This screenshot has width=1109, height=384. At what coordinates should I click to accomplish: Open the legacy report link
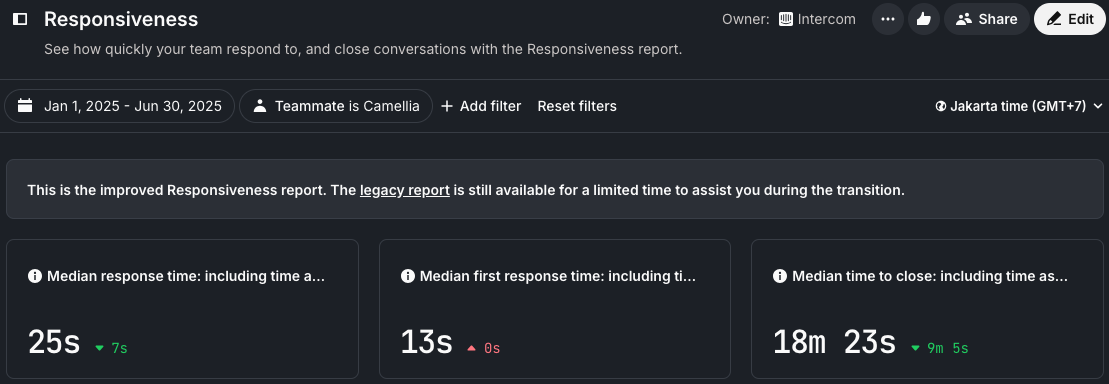(405, 190)
